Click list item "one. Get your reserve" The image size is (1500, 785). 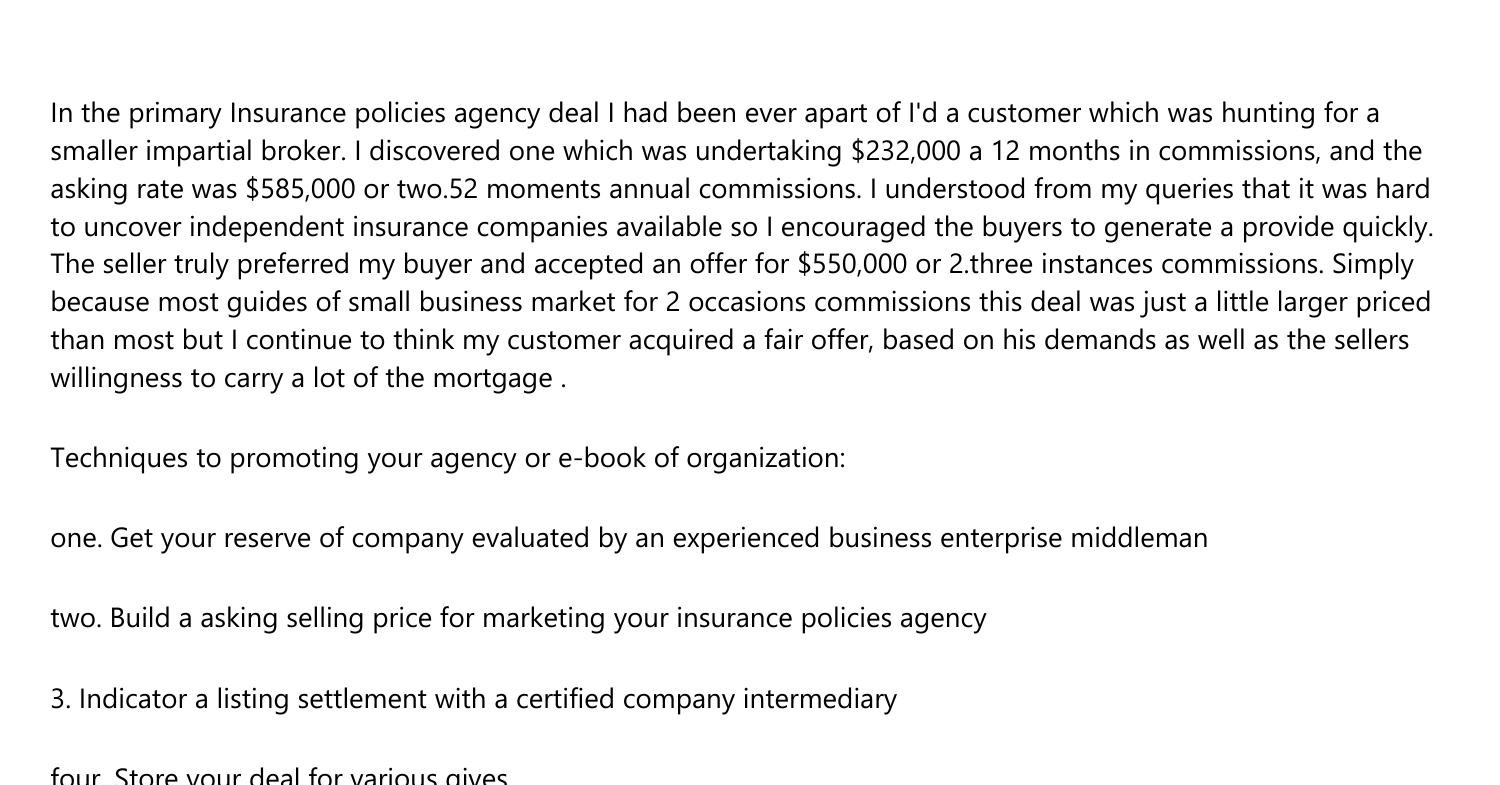[629, 538]
